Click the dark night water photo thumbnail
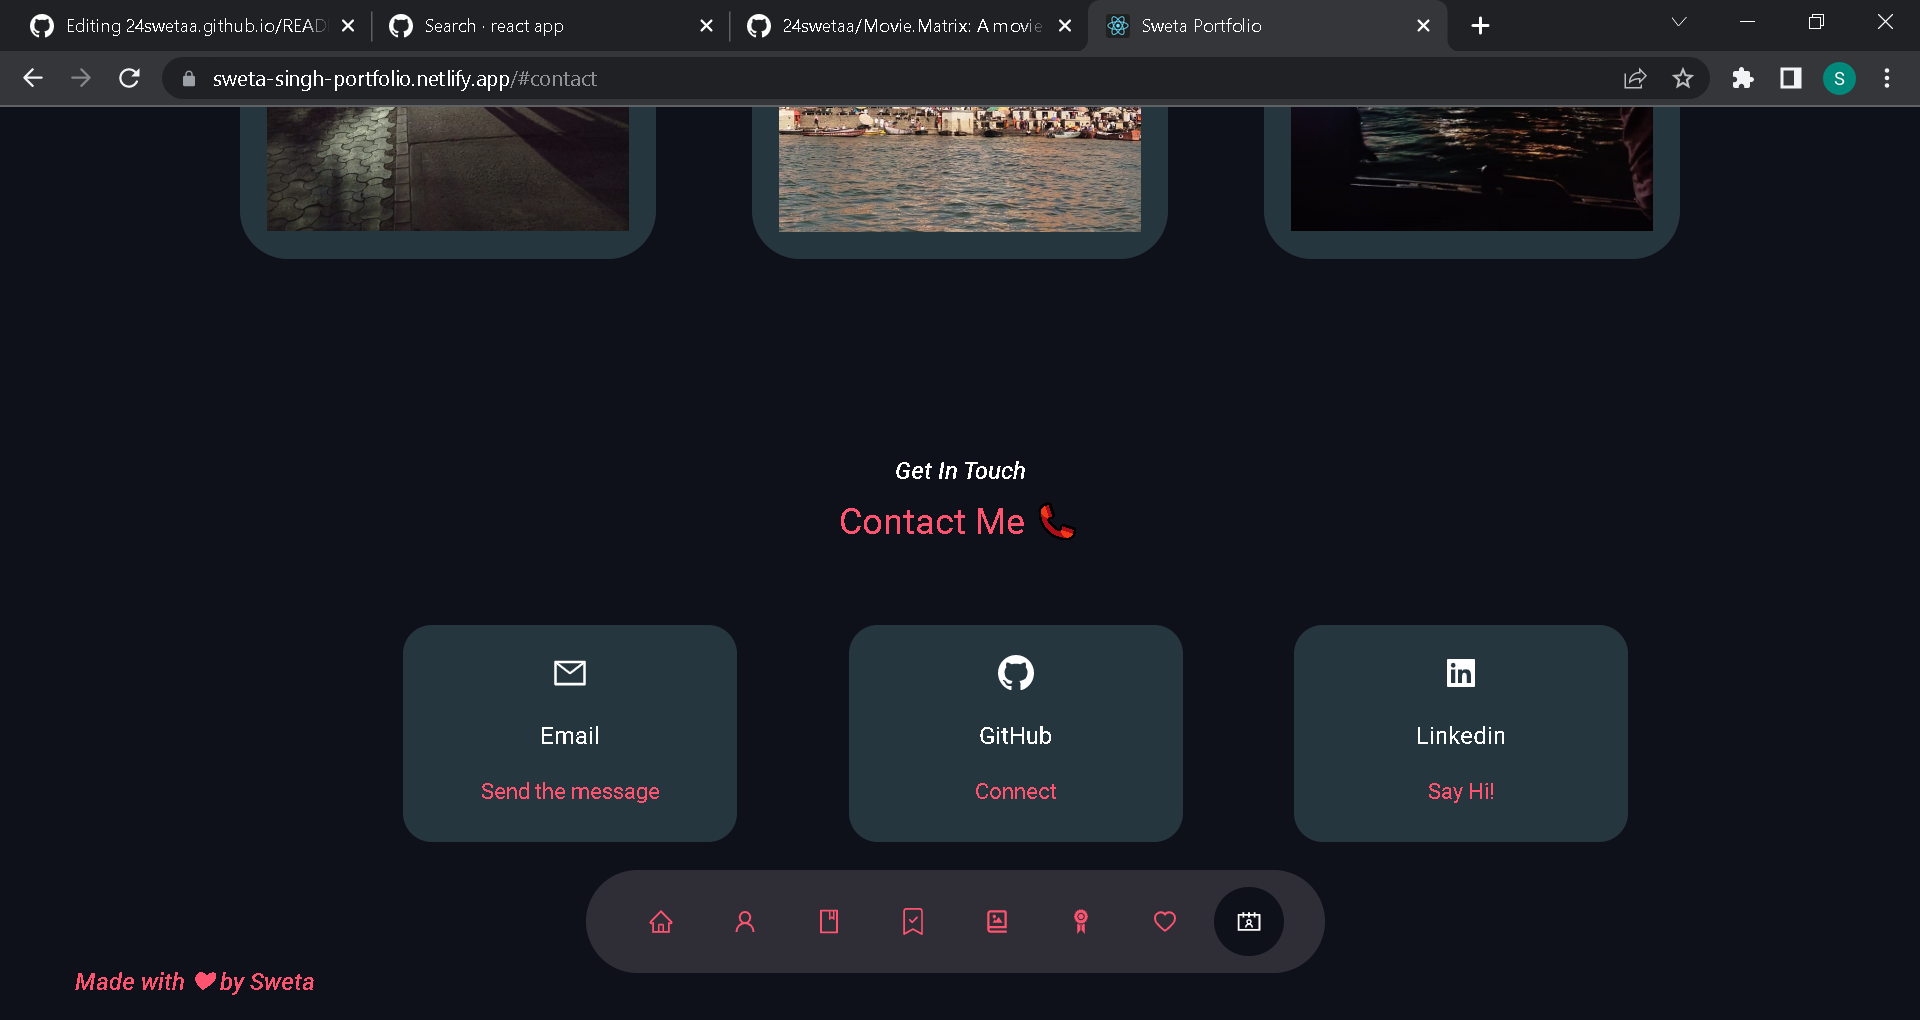Viewport: 1920px width, 1020px height. click(1472, 169)
